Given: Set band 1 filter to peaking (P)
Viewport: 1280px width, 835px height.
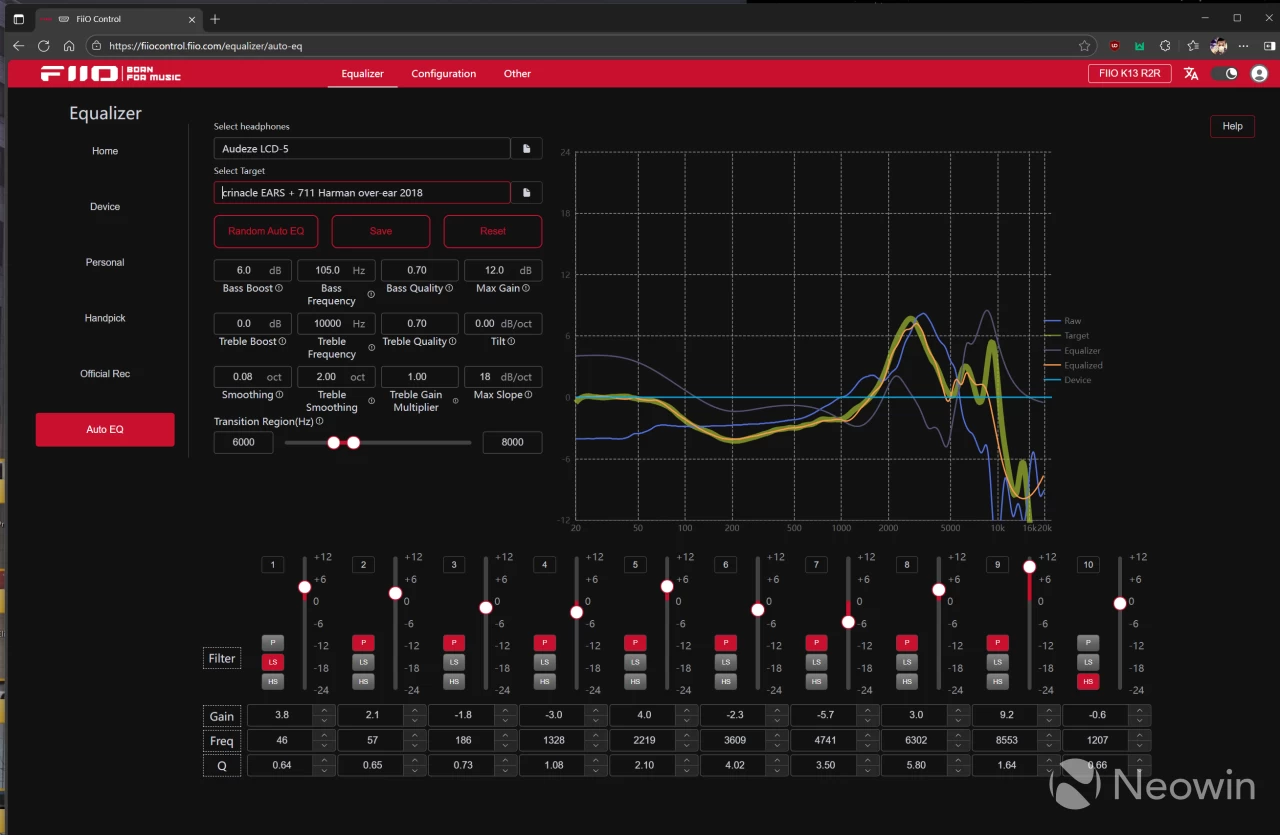Looking at the screenshot, I should coord(272,642).
